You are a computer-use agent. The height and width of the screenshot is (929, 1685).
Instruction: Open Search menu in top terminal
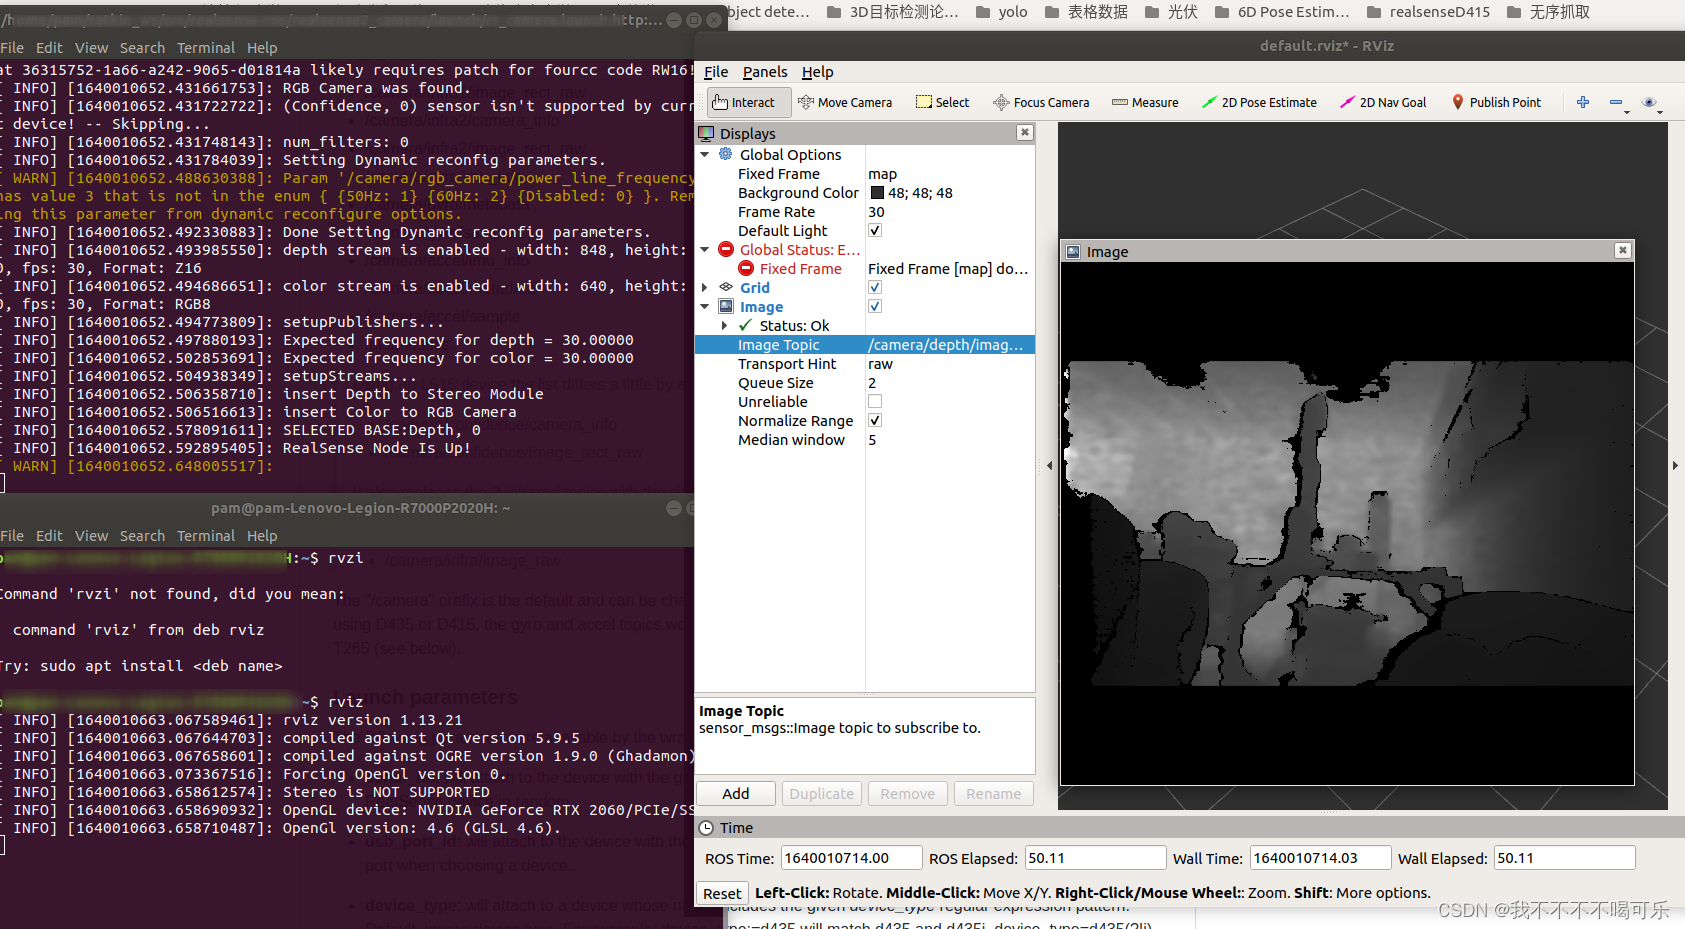(x=142, y=48)
